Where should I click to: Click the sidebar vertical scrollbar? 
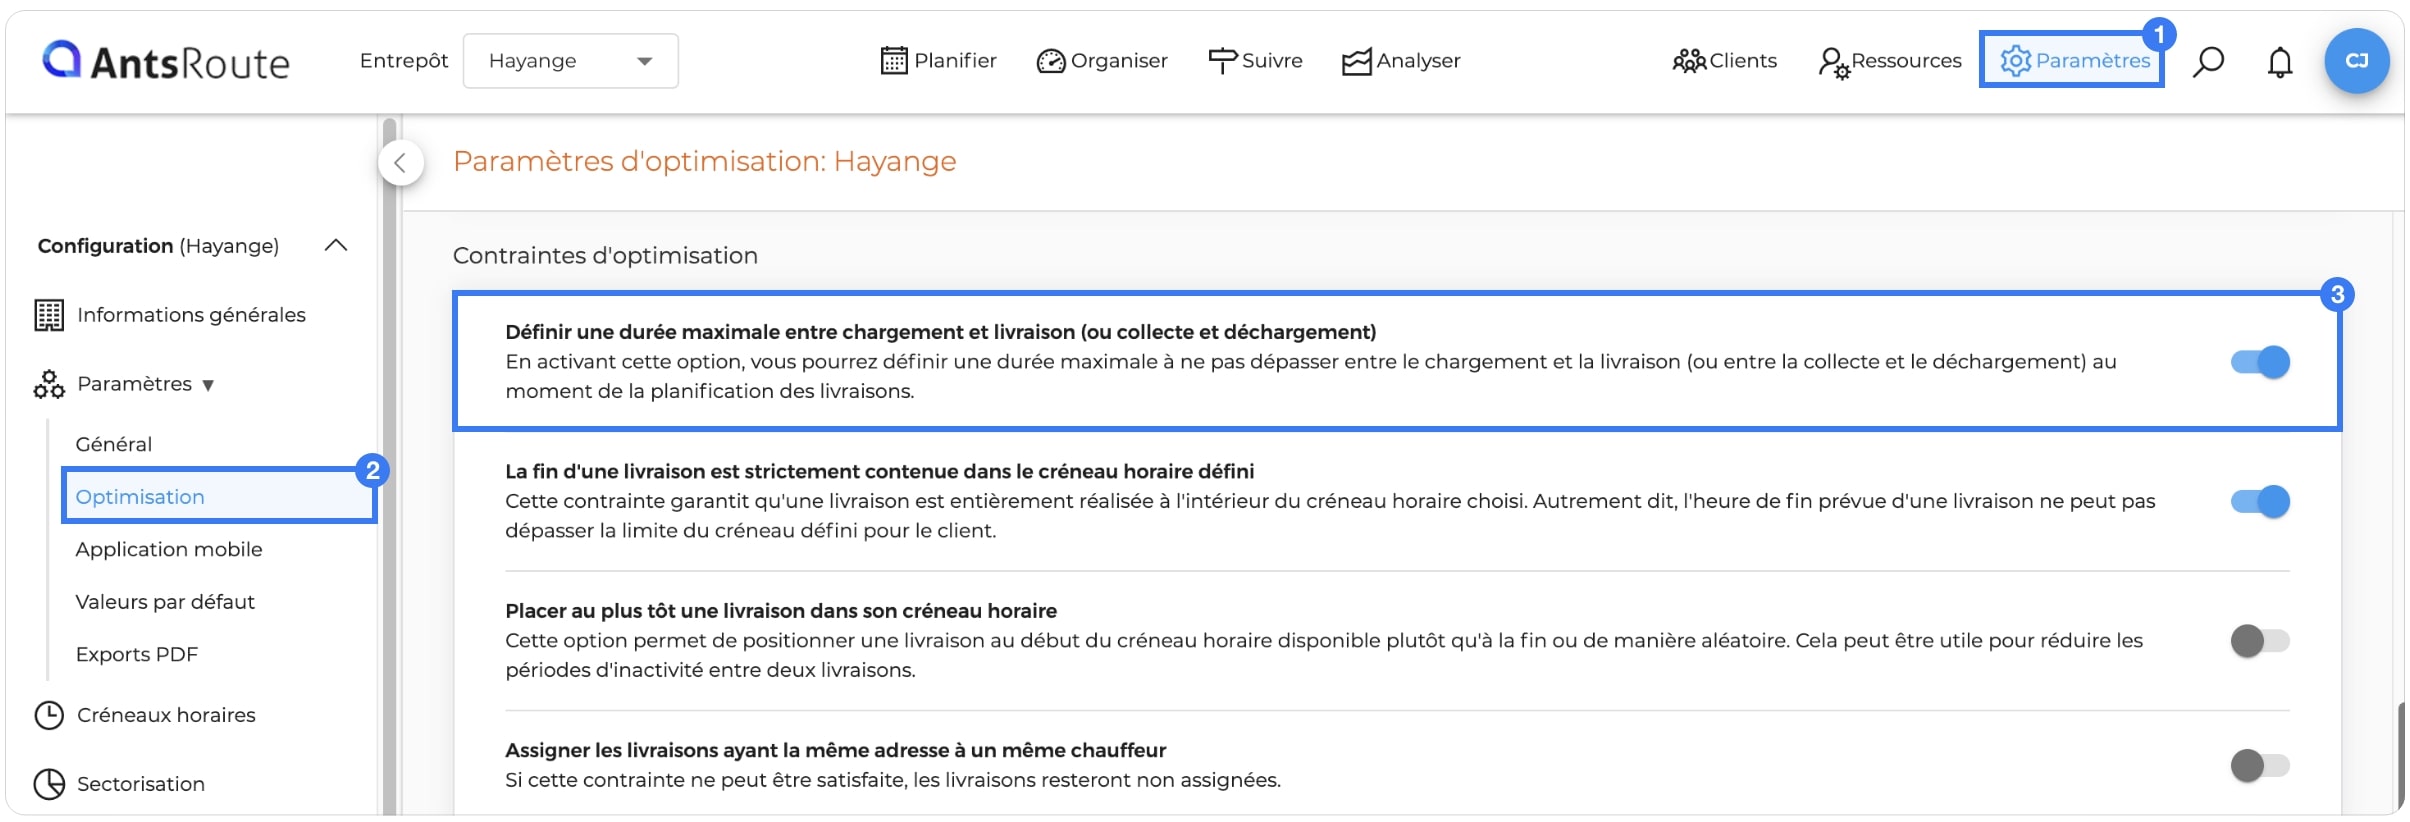click(390, 465)
